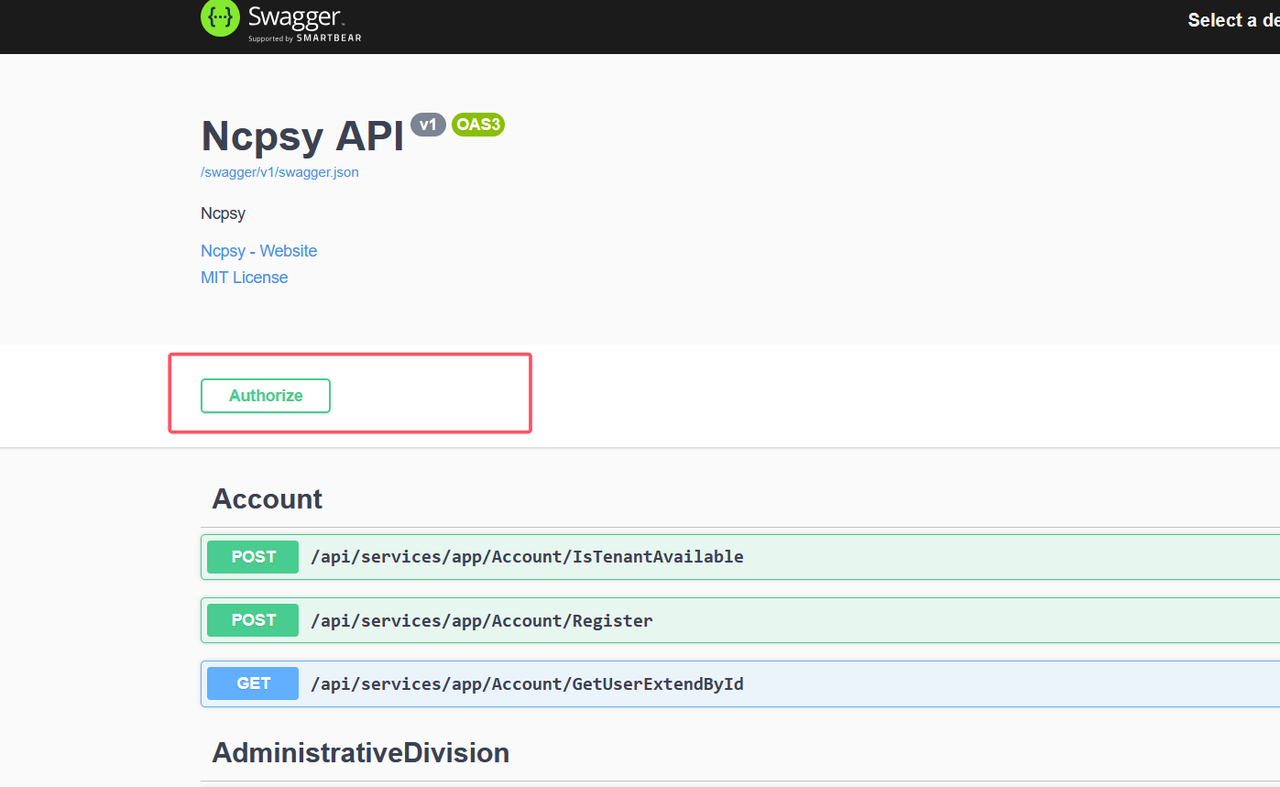This screenshot has height=787, width=1280.
Task: Click the GET badge for GetUserExtendById
Action: point(253,683)
